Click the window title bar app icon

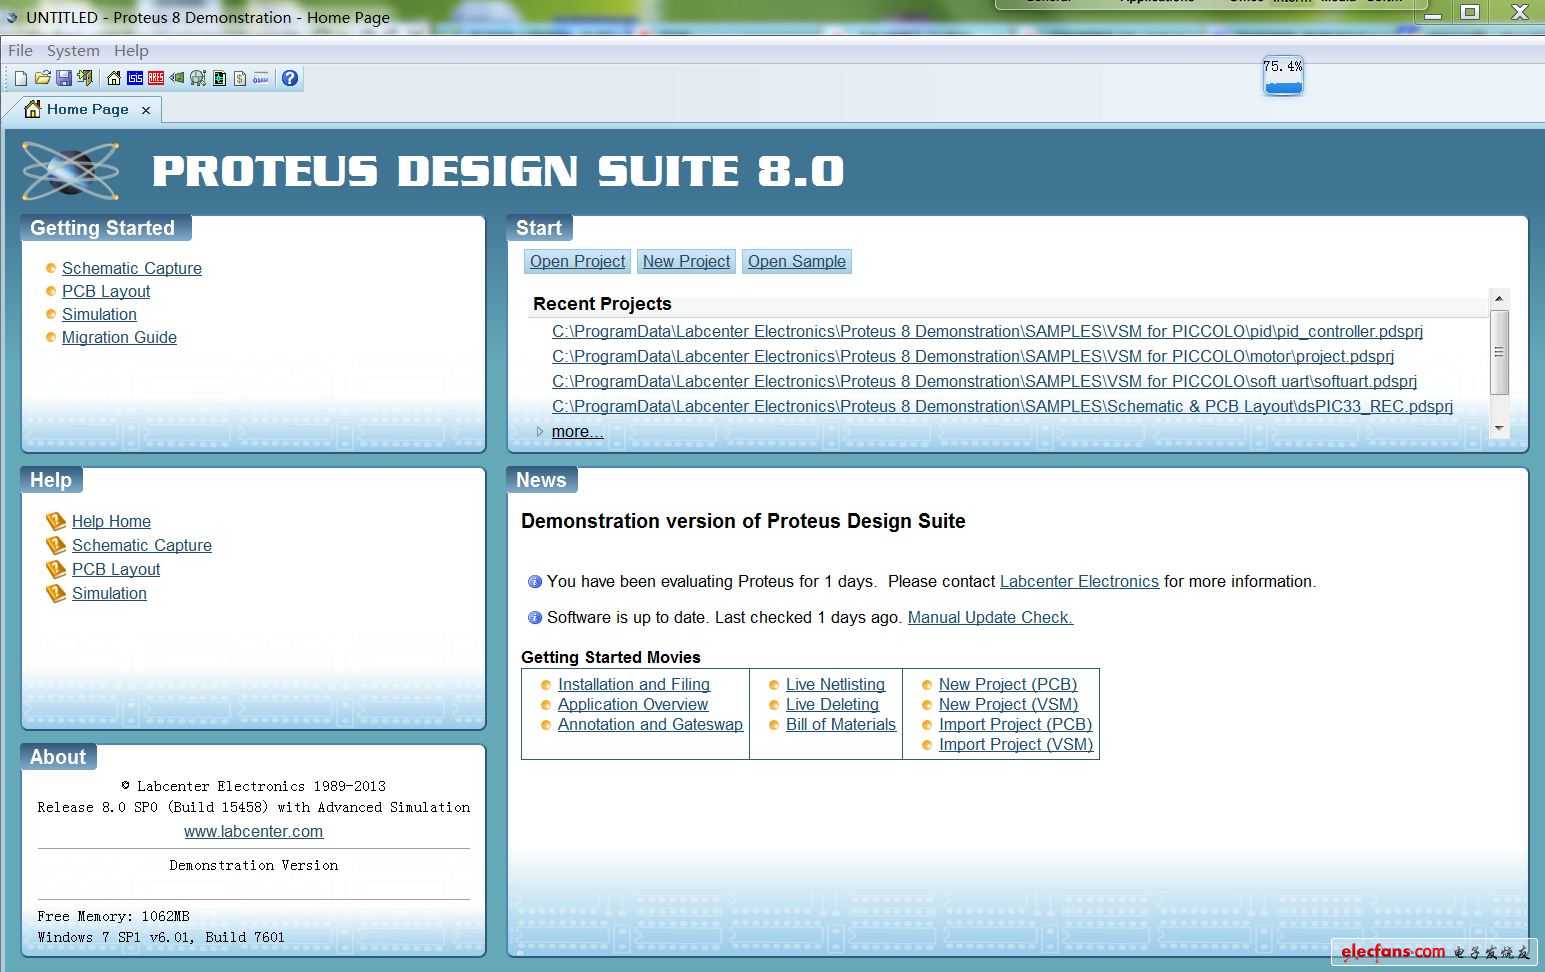coord(11,17)
